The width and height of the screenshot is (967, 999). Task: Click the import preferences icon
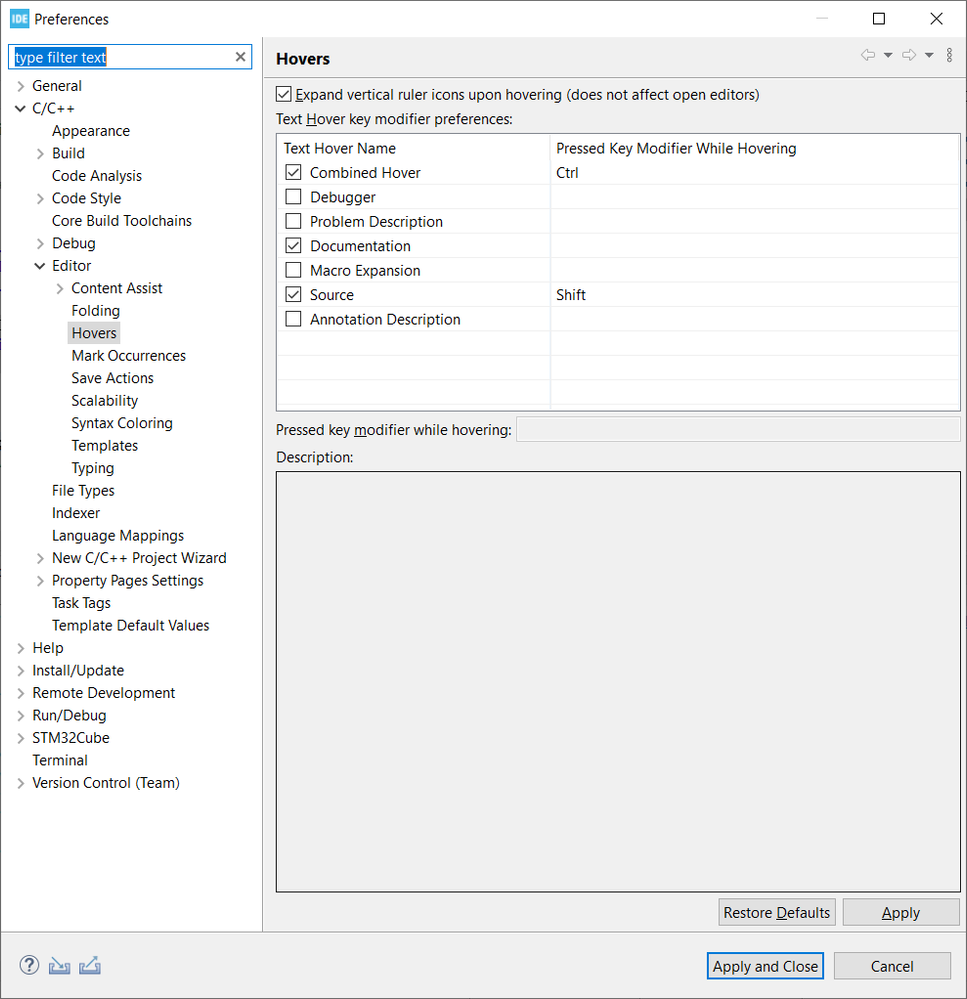point(59,966)
